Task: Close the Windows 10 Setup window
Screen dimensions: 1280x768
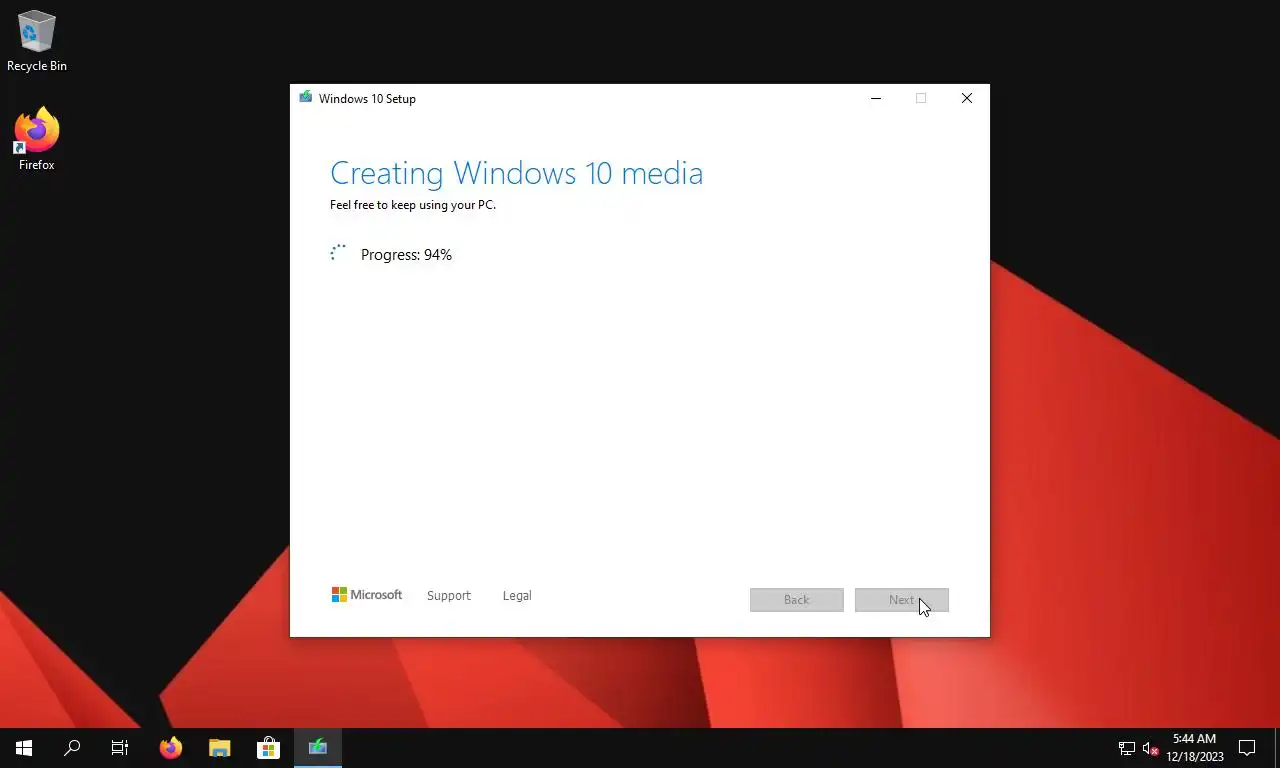Action: coord(967,98)
